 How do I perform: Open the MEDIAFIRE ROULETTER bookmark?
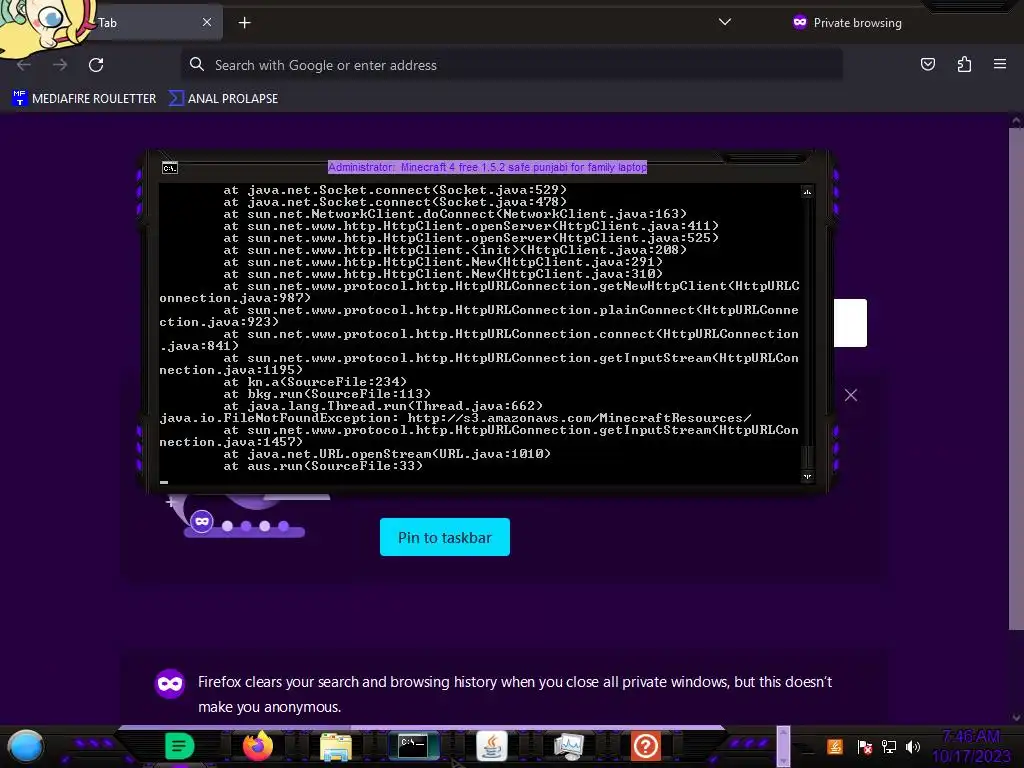(x=84, y=99)
